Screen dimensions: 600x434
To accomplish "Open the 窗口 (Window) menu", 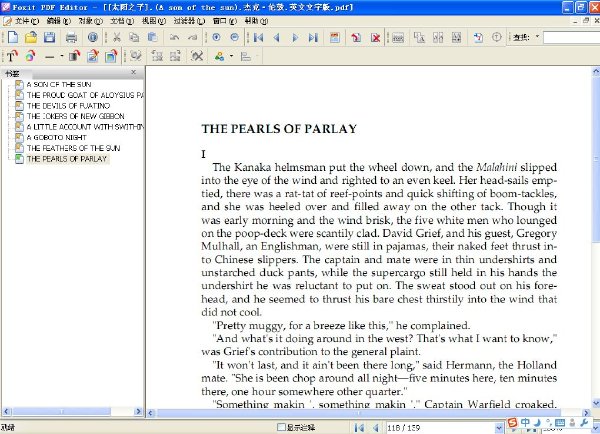I will tap(225, 21).
